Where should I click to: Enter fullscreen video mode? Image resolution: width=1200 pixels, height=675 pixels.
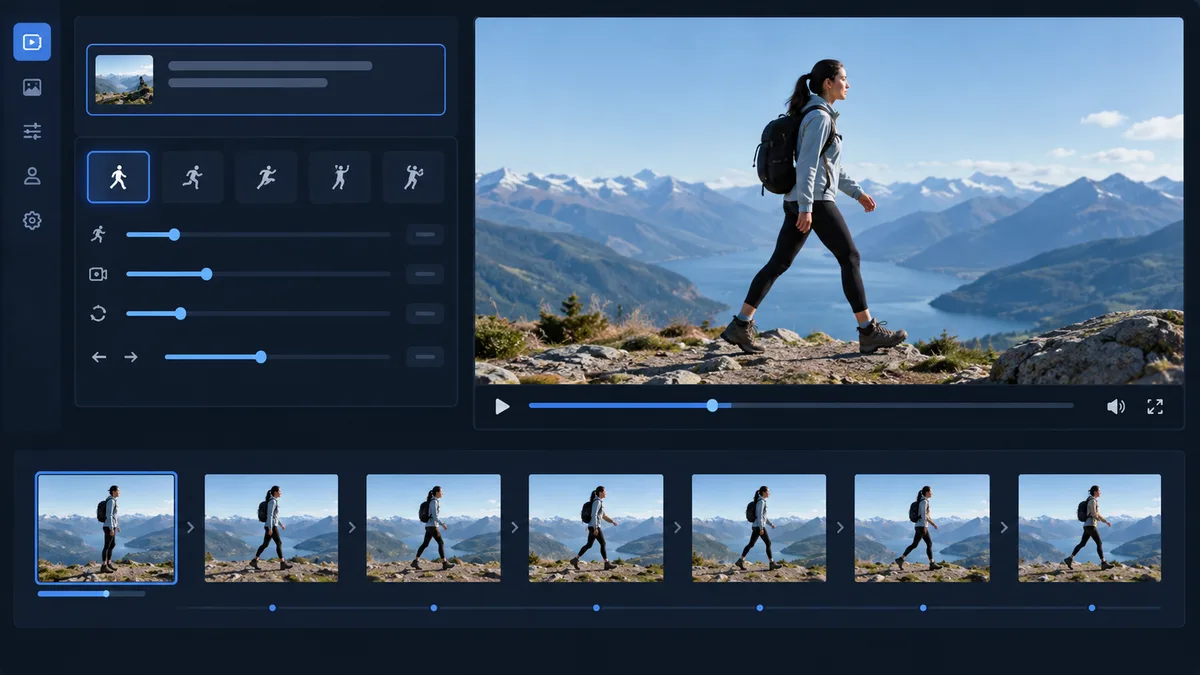pyautogui.click(x=1155, y=406)
